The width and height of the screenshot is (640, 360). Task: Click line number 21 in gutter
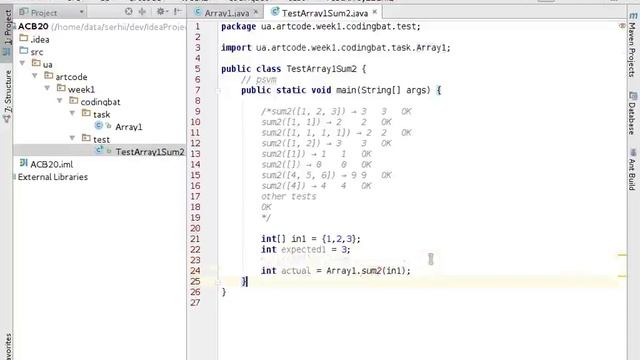195,239
